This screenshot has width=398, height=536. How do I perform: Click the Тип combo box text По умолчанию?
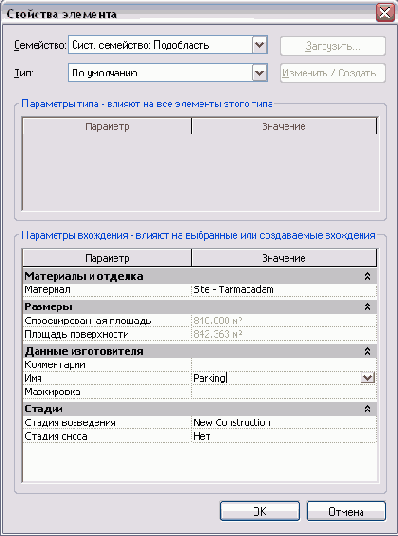[105, 73]
